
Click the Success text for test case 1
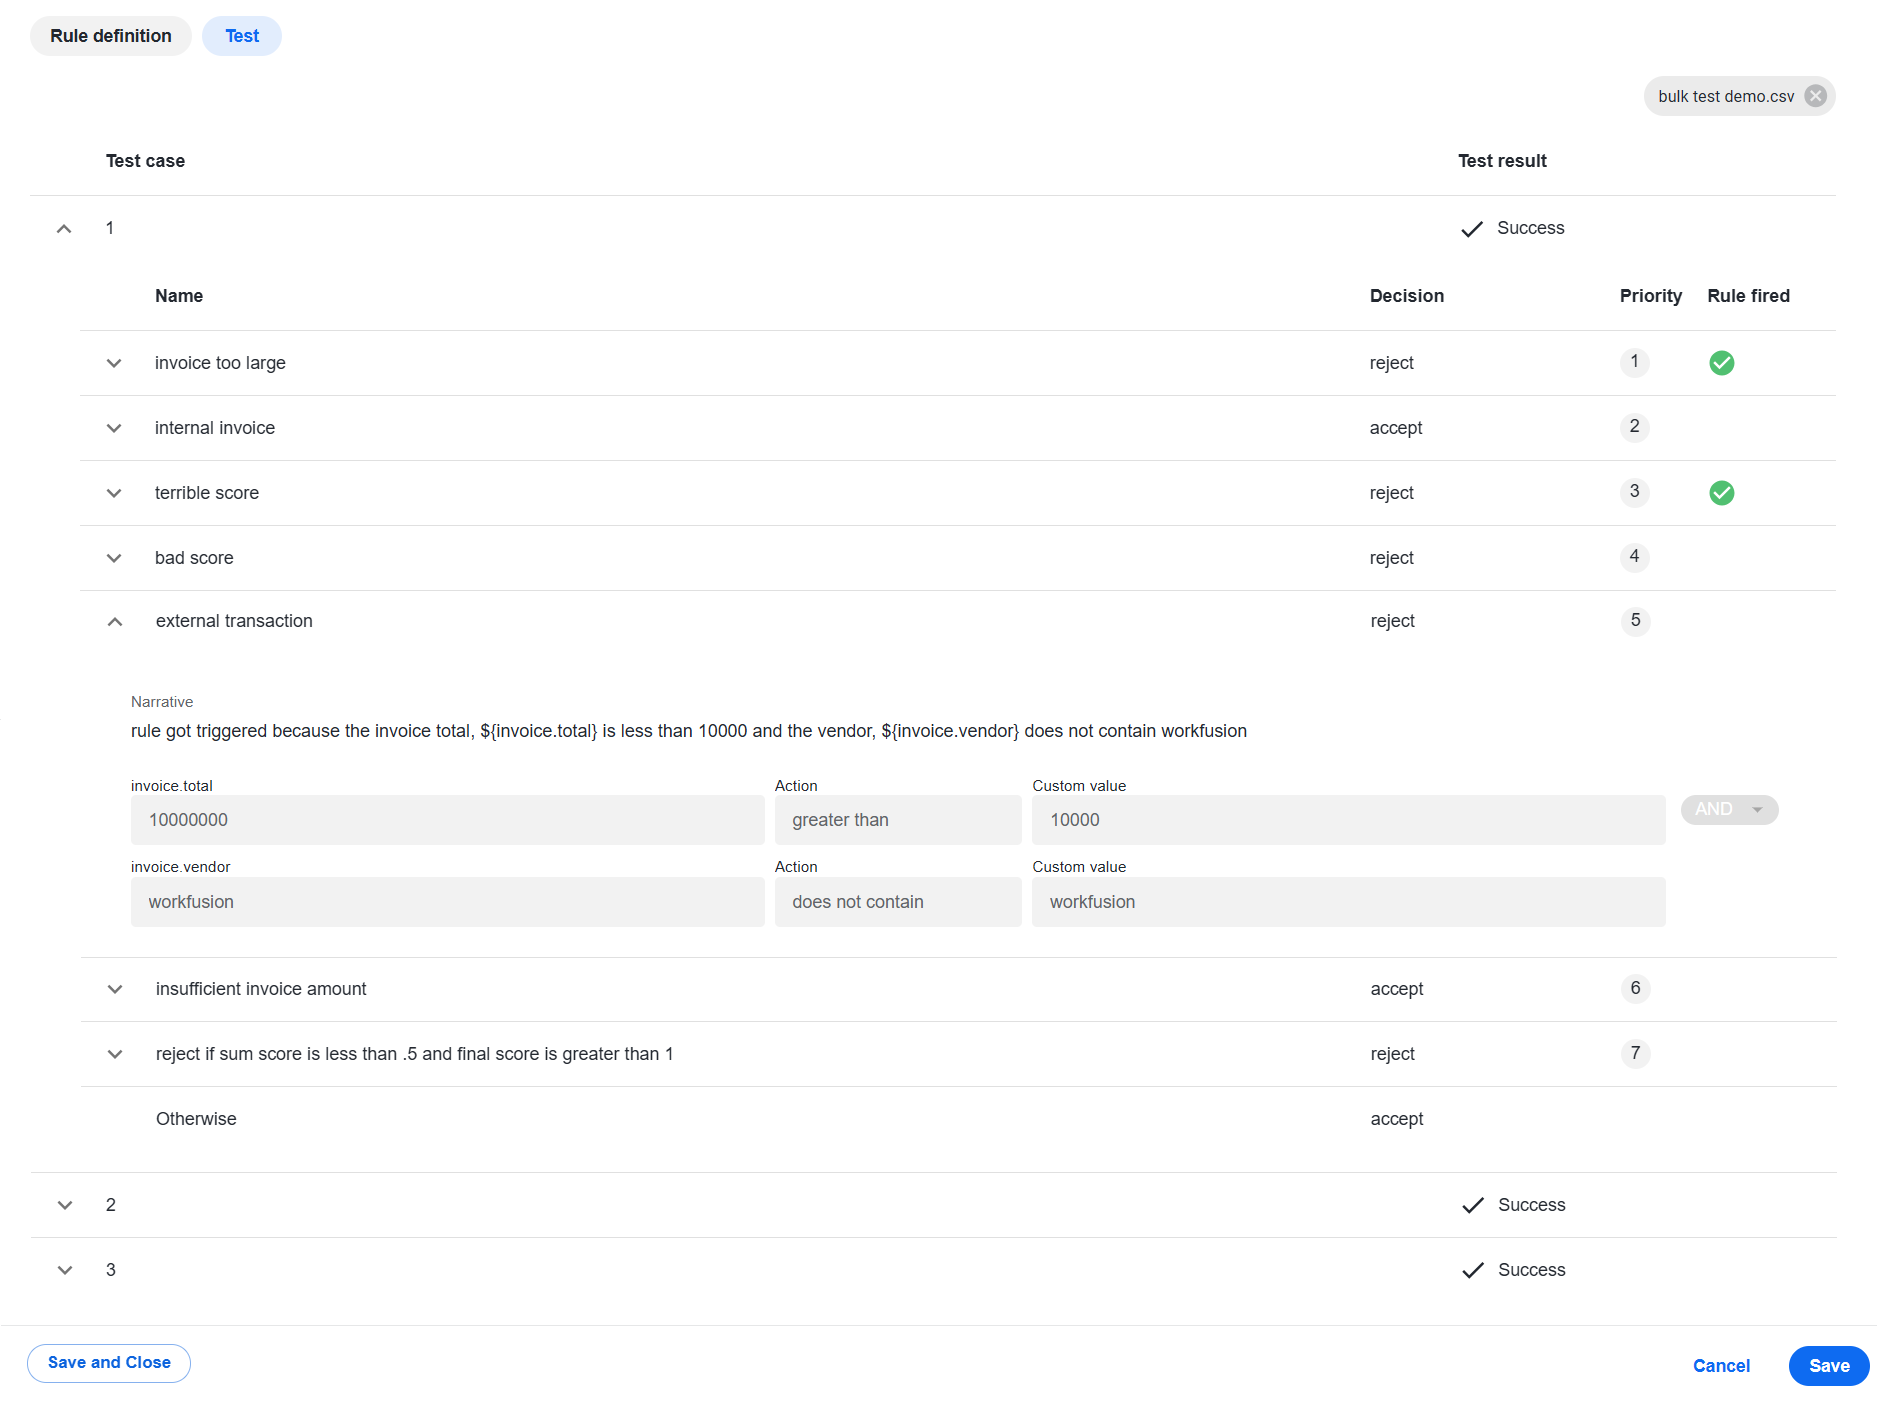tap(1530, 228)
